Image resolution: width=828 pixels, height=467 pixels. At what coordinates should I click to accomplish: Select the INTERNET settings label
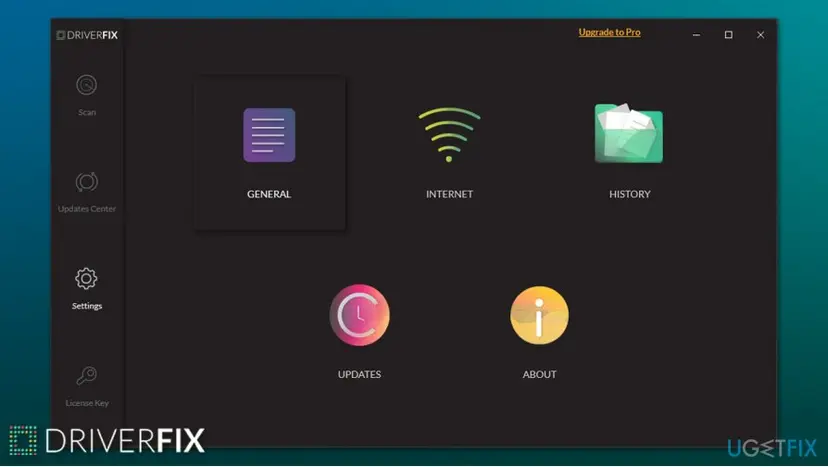[449, 194]
